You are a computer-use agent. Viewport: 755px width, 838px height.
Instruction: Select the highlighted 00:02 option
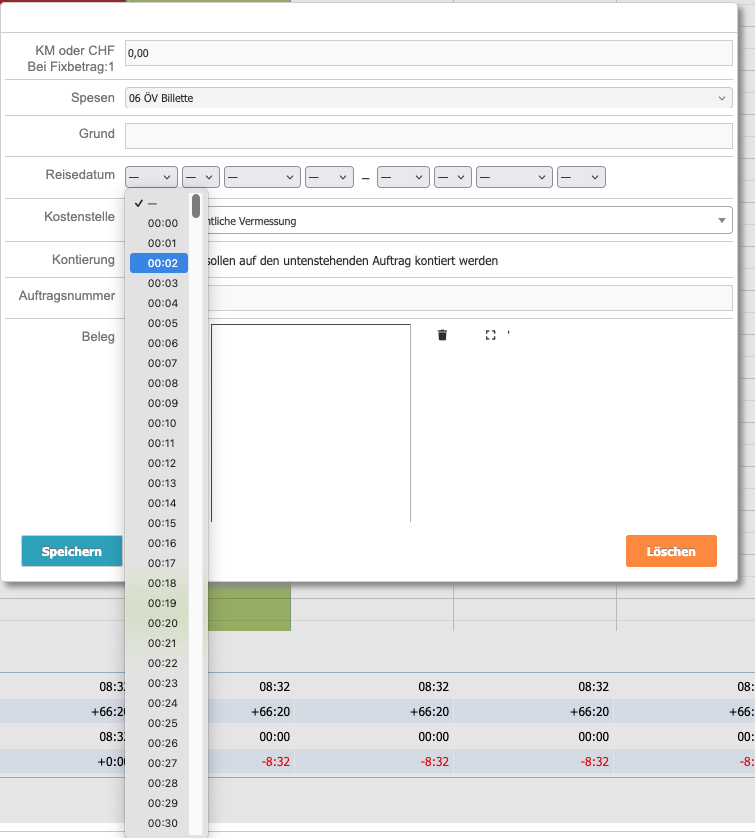pyautogui.click(x=160, y=263)
